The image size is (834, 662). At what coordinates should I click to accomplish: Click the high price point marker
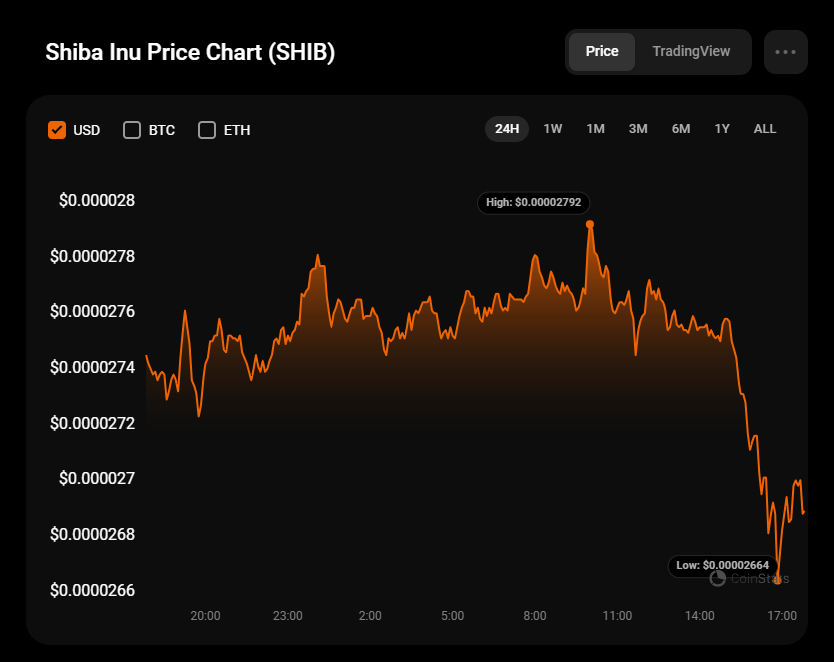click(x=590, y=224)
